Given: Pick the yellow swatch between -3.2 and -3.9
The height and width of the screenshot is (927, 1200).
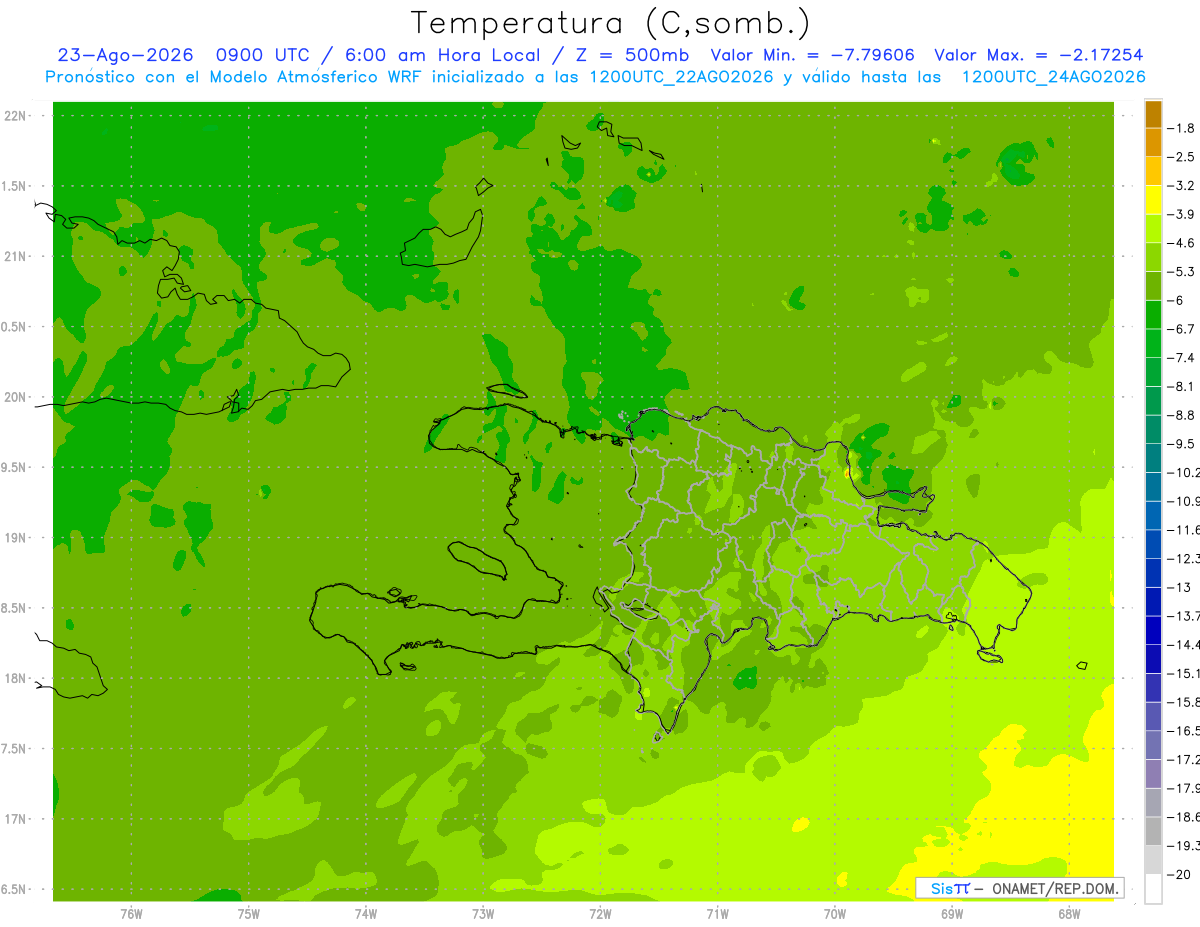Looking at the screenshot, I should pos(1153,200).
